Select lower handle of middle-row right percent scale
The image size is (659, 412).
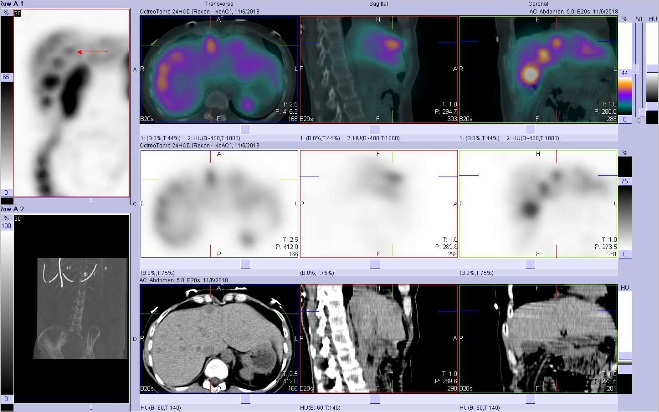[625, 254]
